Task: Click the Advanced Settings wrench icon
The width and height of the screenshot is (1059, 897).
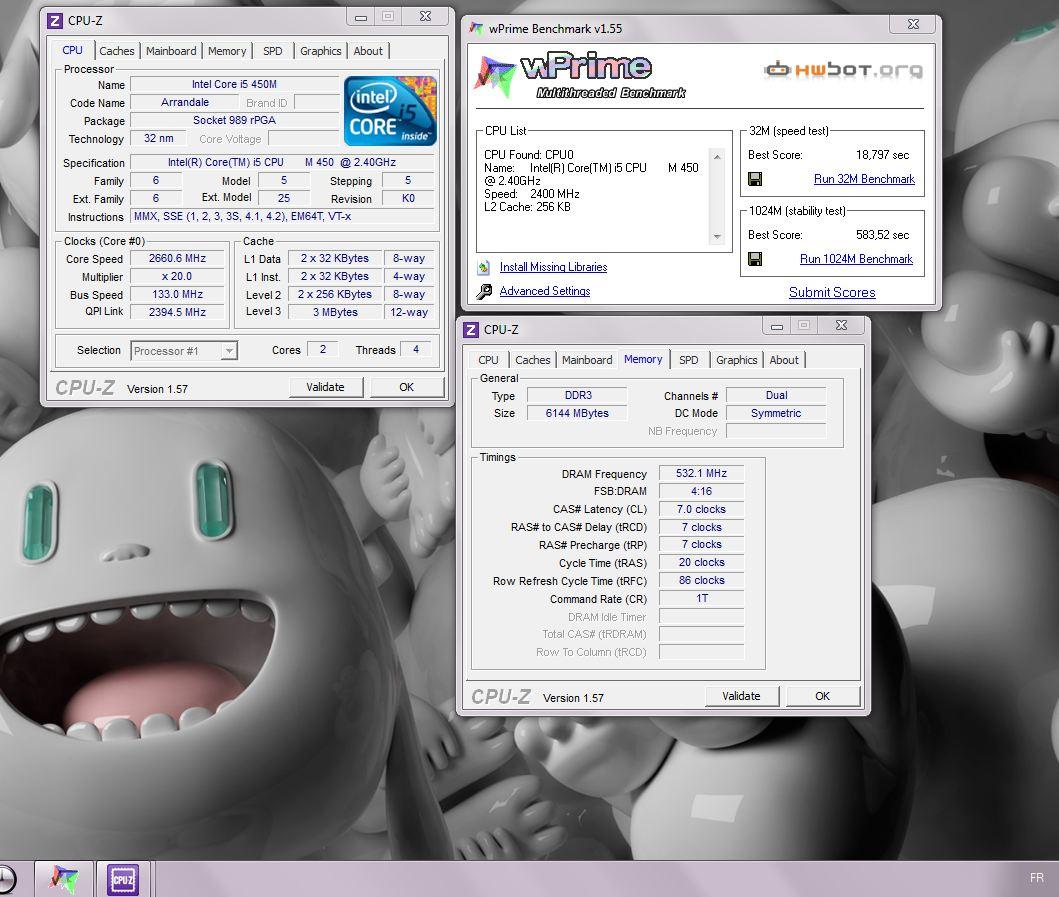Action: pyautogui.click(x=484, y=291)
